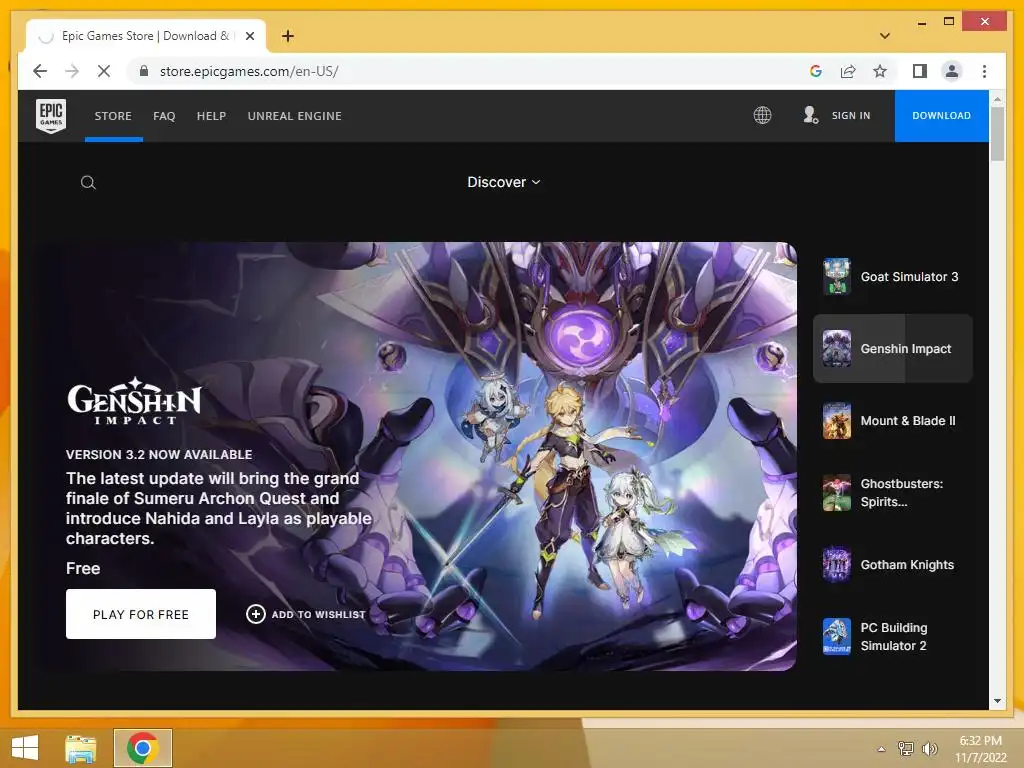Screen dimensions: 1024x768
Task: Click the blue DOWNLOAD button
Action: click(941, 116)
